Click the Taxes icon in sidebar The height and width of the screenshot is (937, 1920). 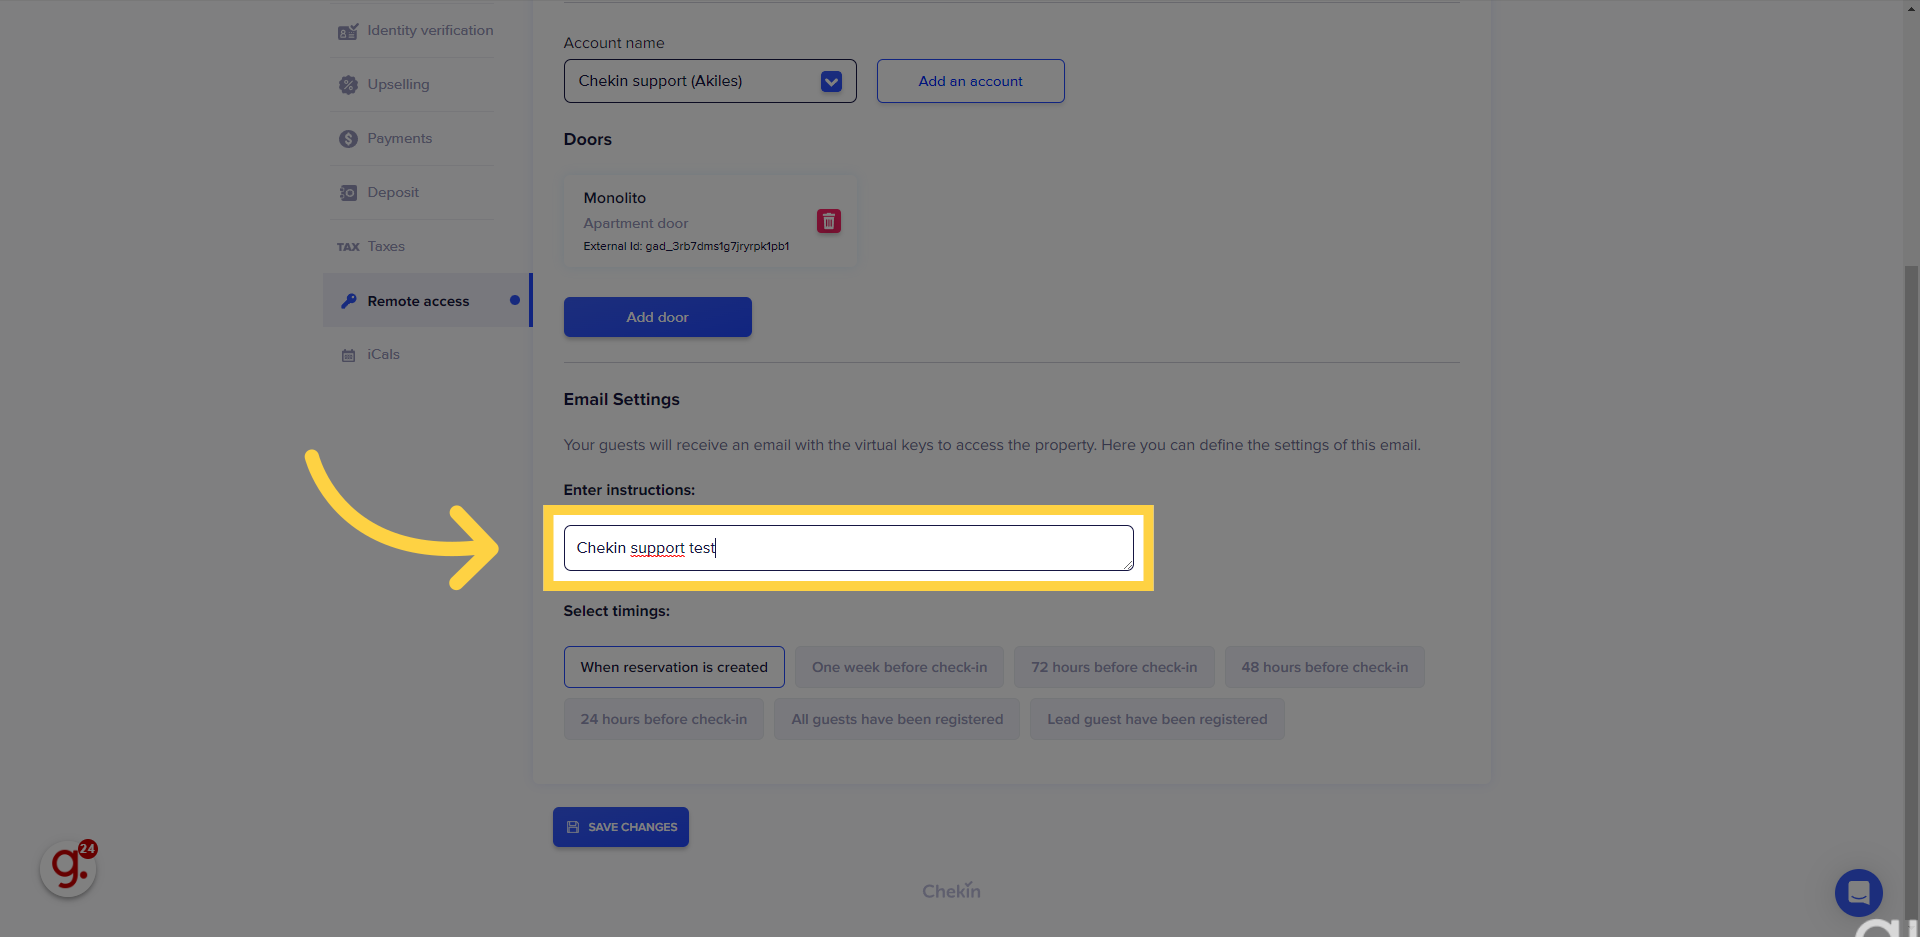pyautogui.click(x=348, y=247)
